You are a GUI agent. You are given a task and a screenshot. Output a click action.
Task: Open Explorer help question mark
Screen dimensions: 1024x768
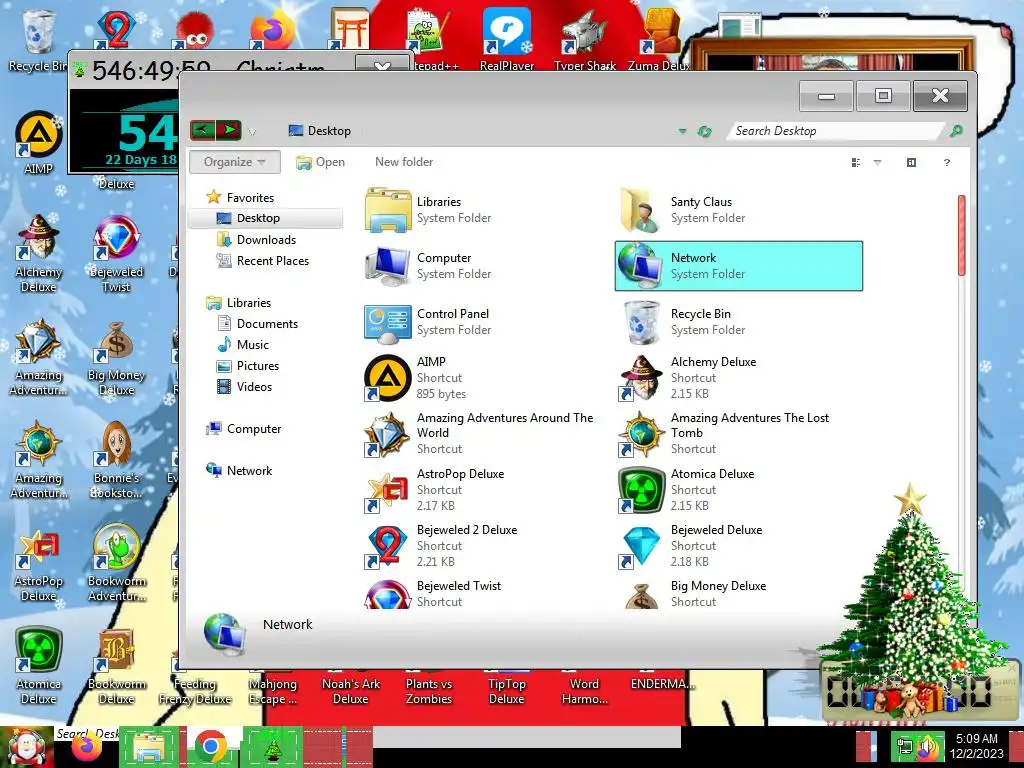point(947,163)
